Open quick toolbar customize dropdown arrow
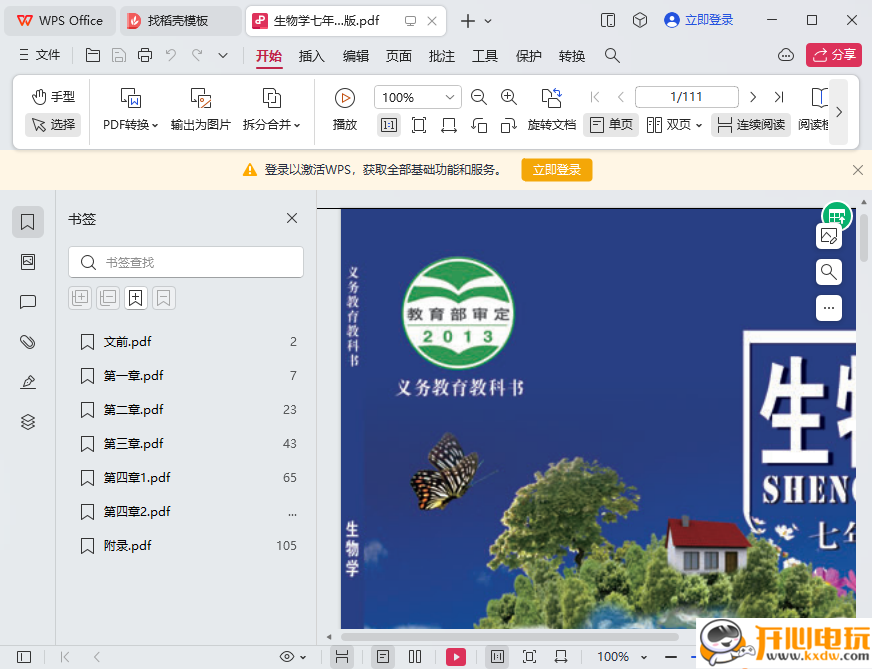Screen dimensions: 872x669 [223, 55]
